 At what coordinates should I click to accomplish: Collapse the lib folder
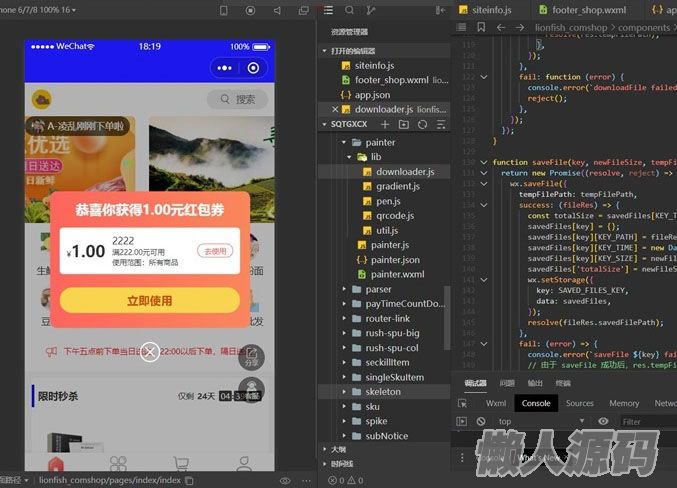(349, 157)
